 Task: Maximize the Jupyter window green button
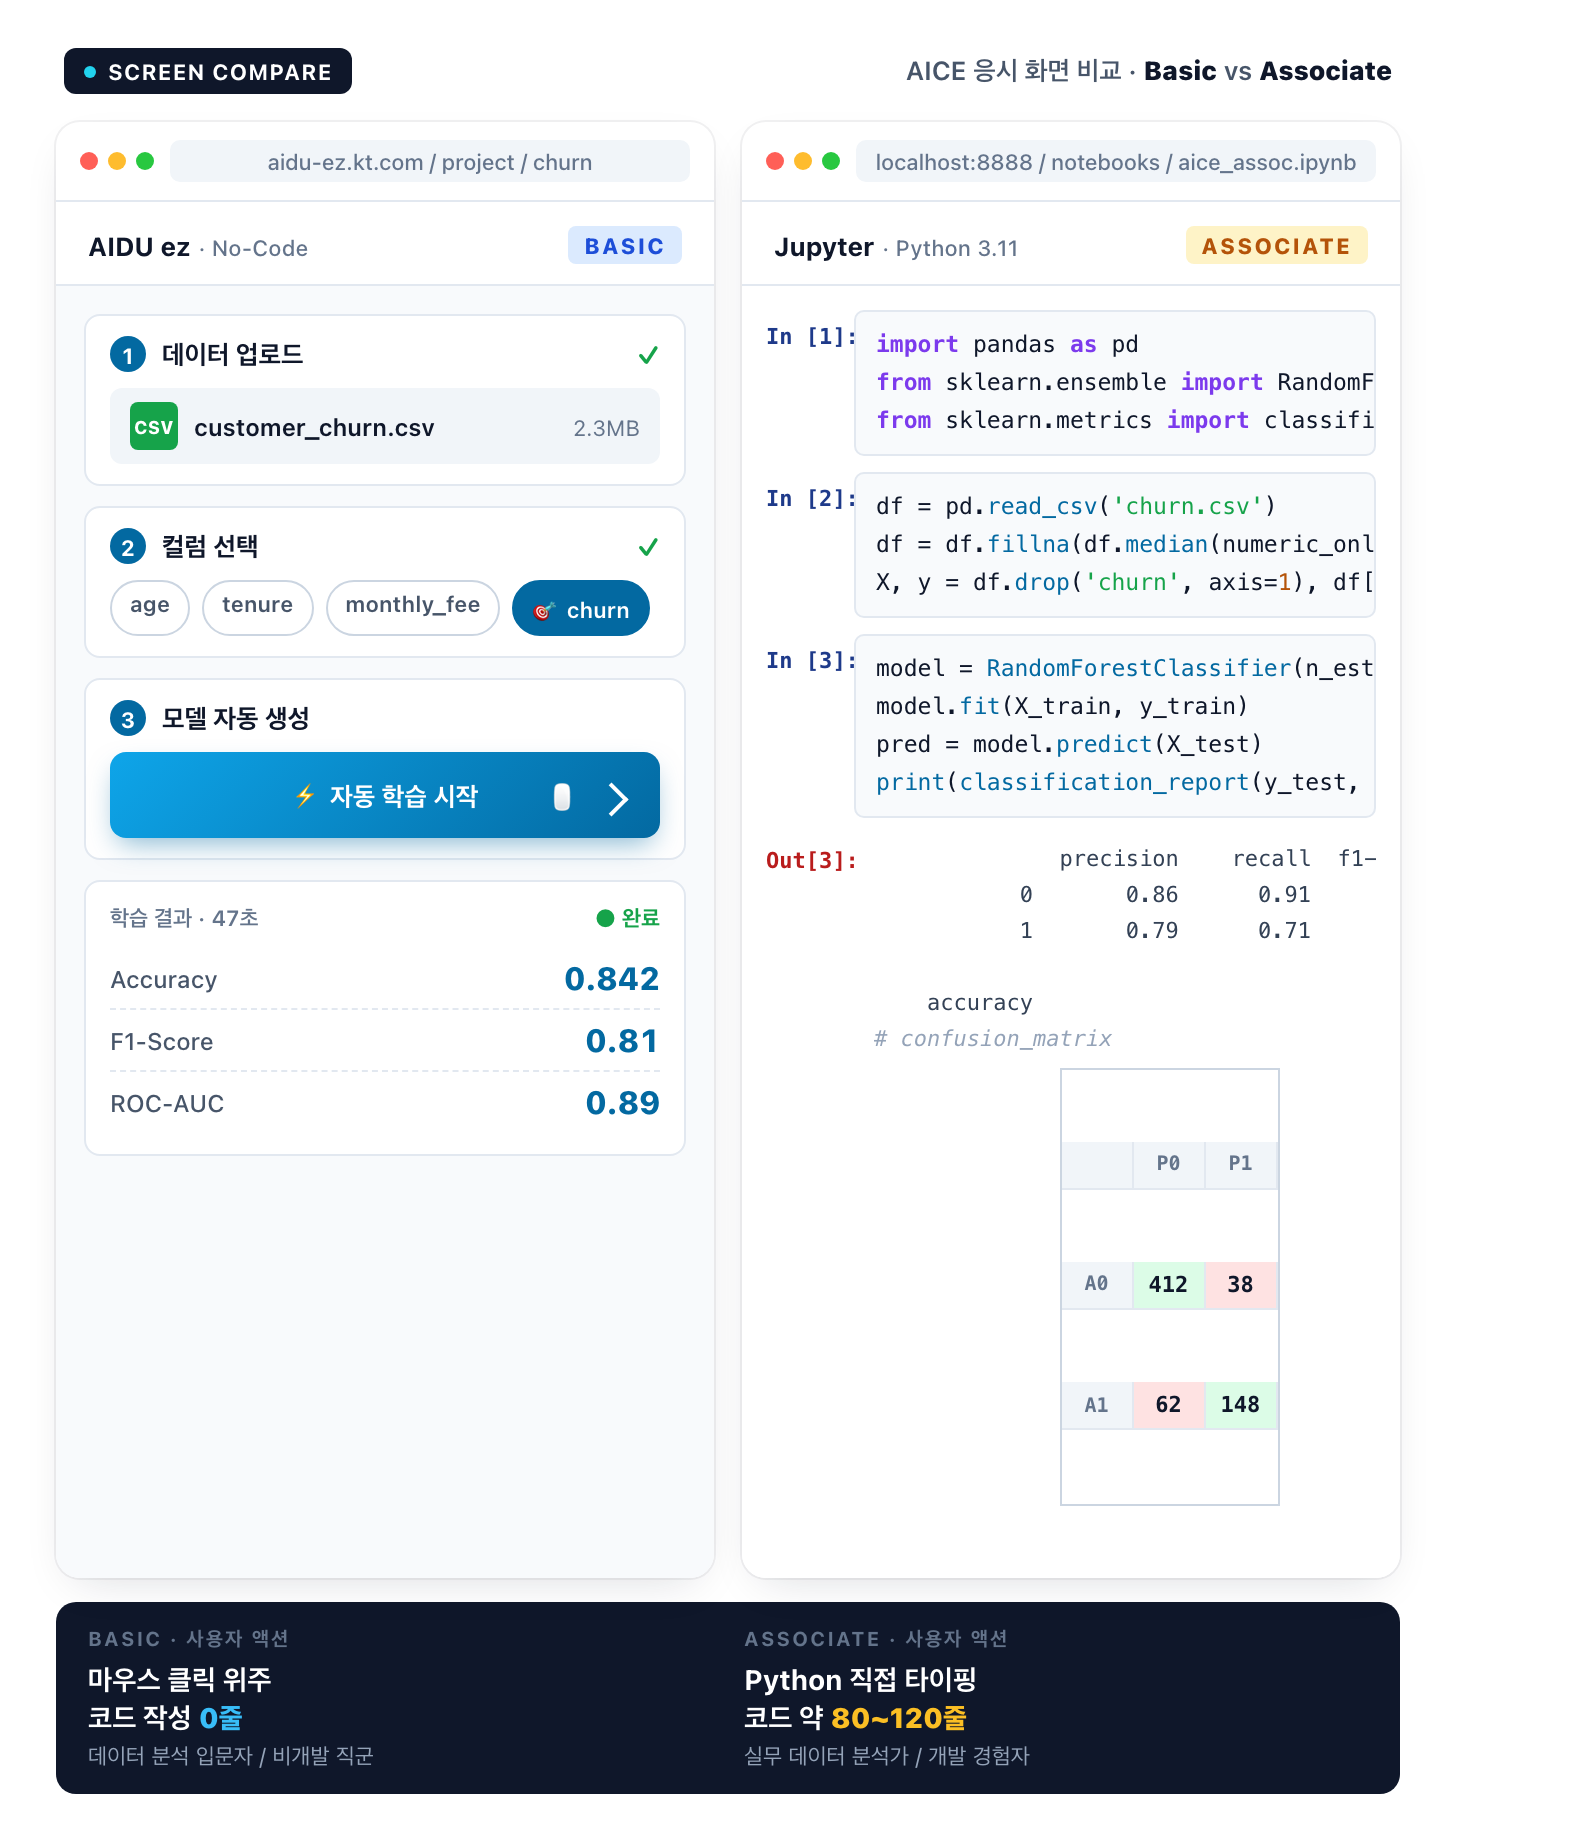pos(831,161)
